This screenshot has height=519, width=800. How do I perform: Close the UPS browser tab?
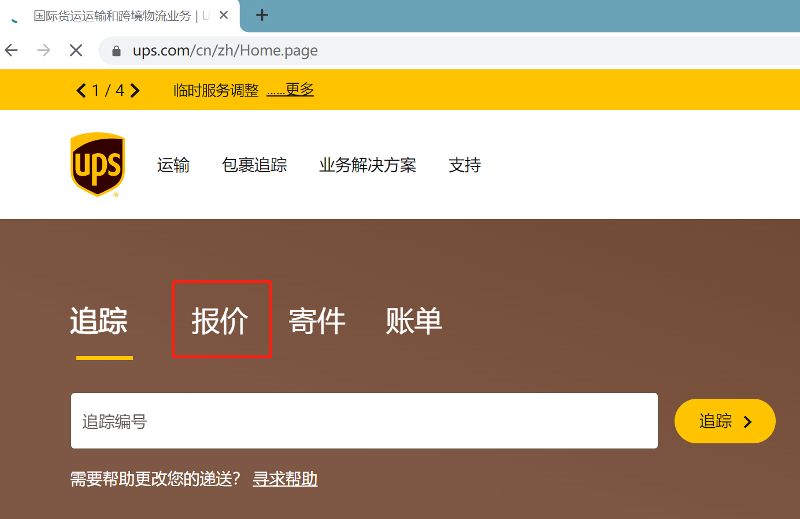click(223, 15)
